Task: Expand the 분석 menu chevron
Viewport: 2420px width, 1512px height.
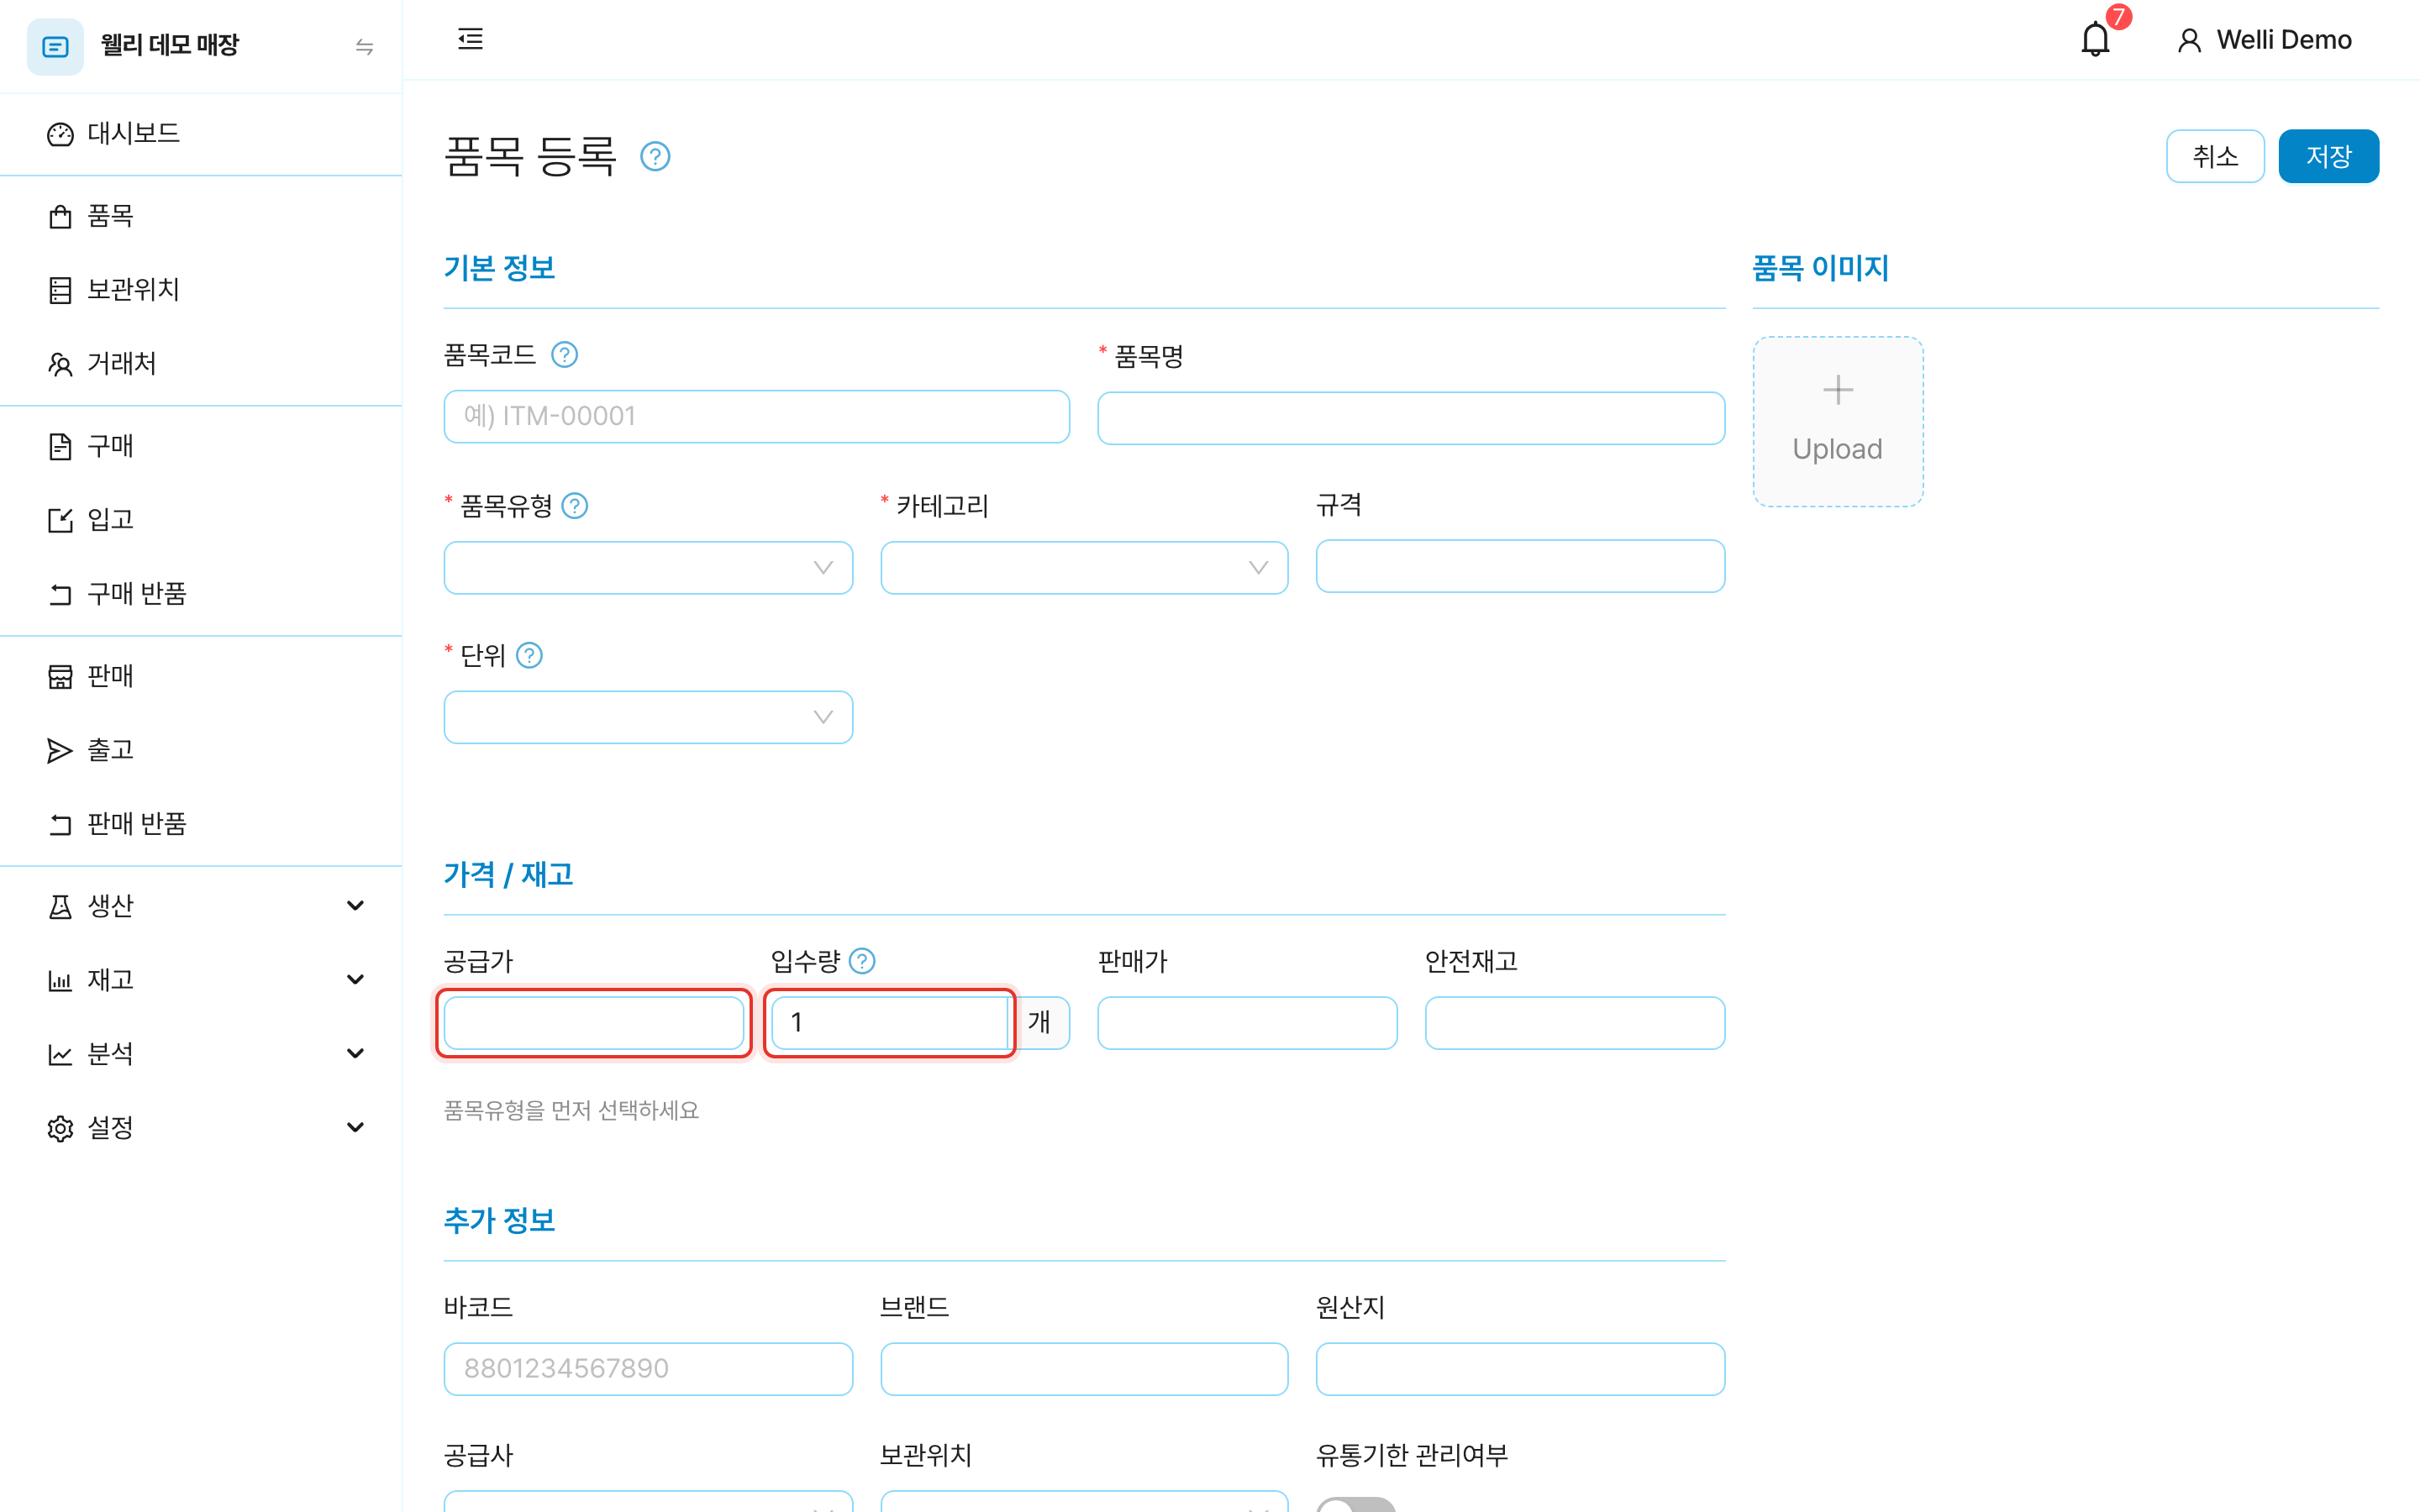Action: pos(355,1054)
